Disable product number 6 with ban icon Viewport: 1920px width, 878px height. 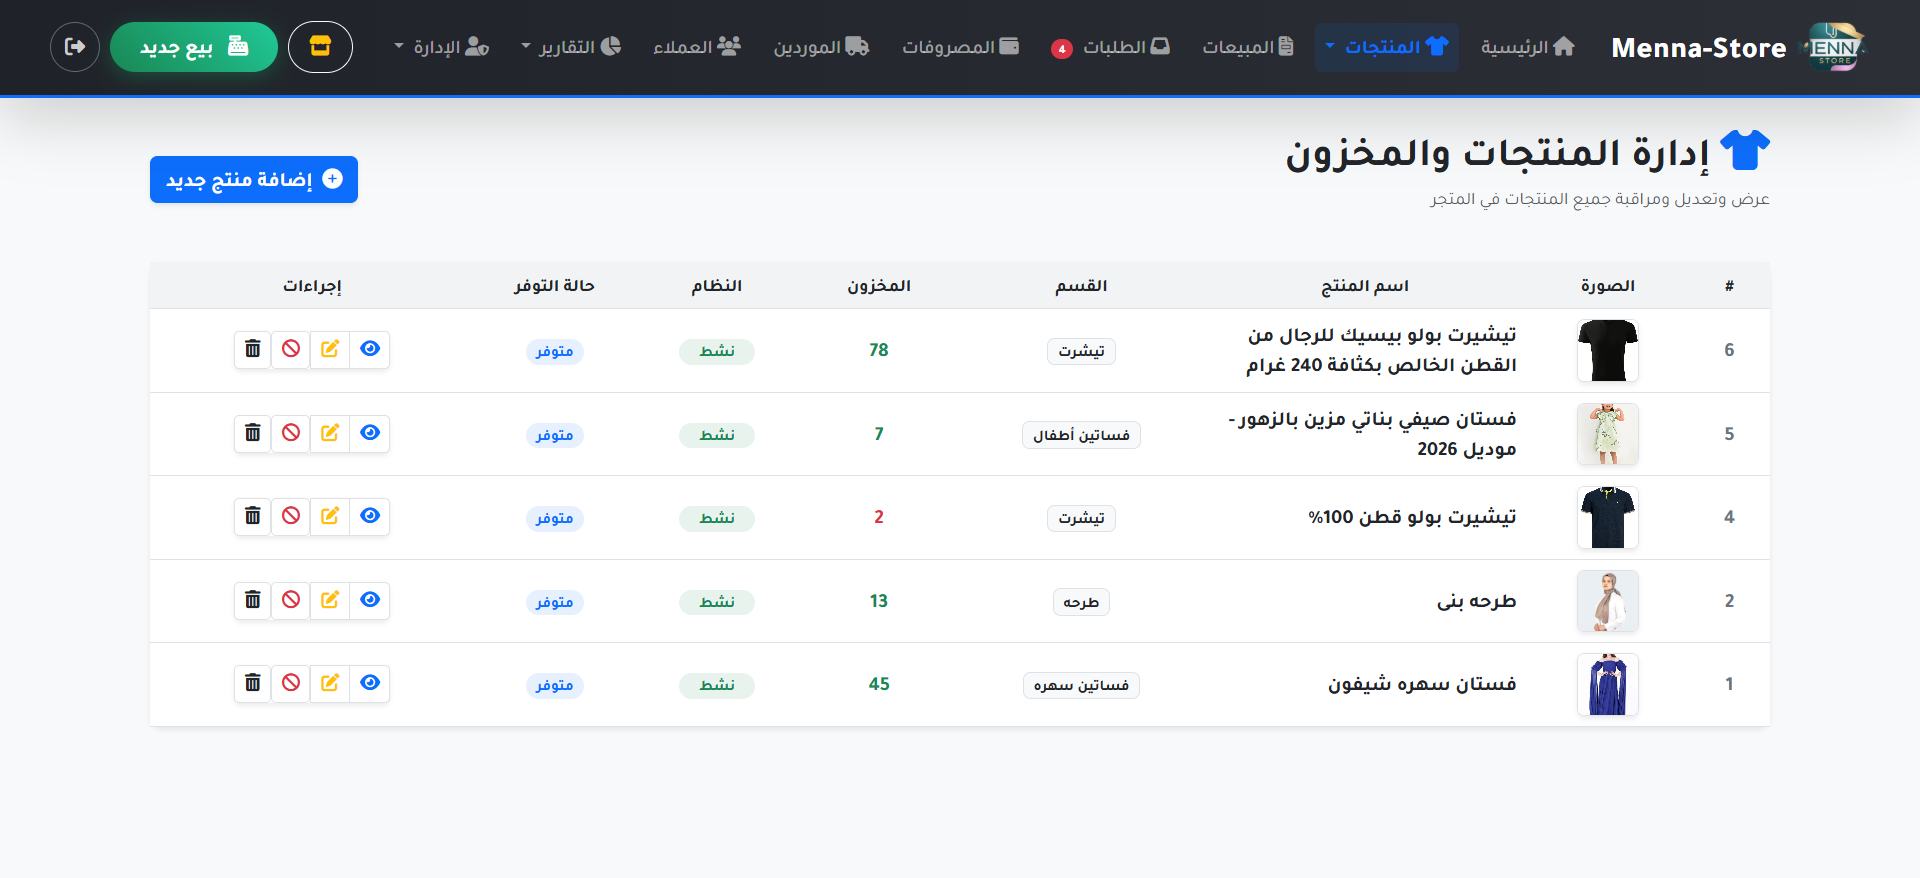point(291,349)
